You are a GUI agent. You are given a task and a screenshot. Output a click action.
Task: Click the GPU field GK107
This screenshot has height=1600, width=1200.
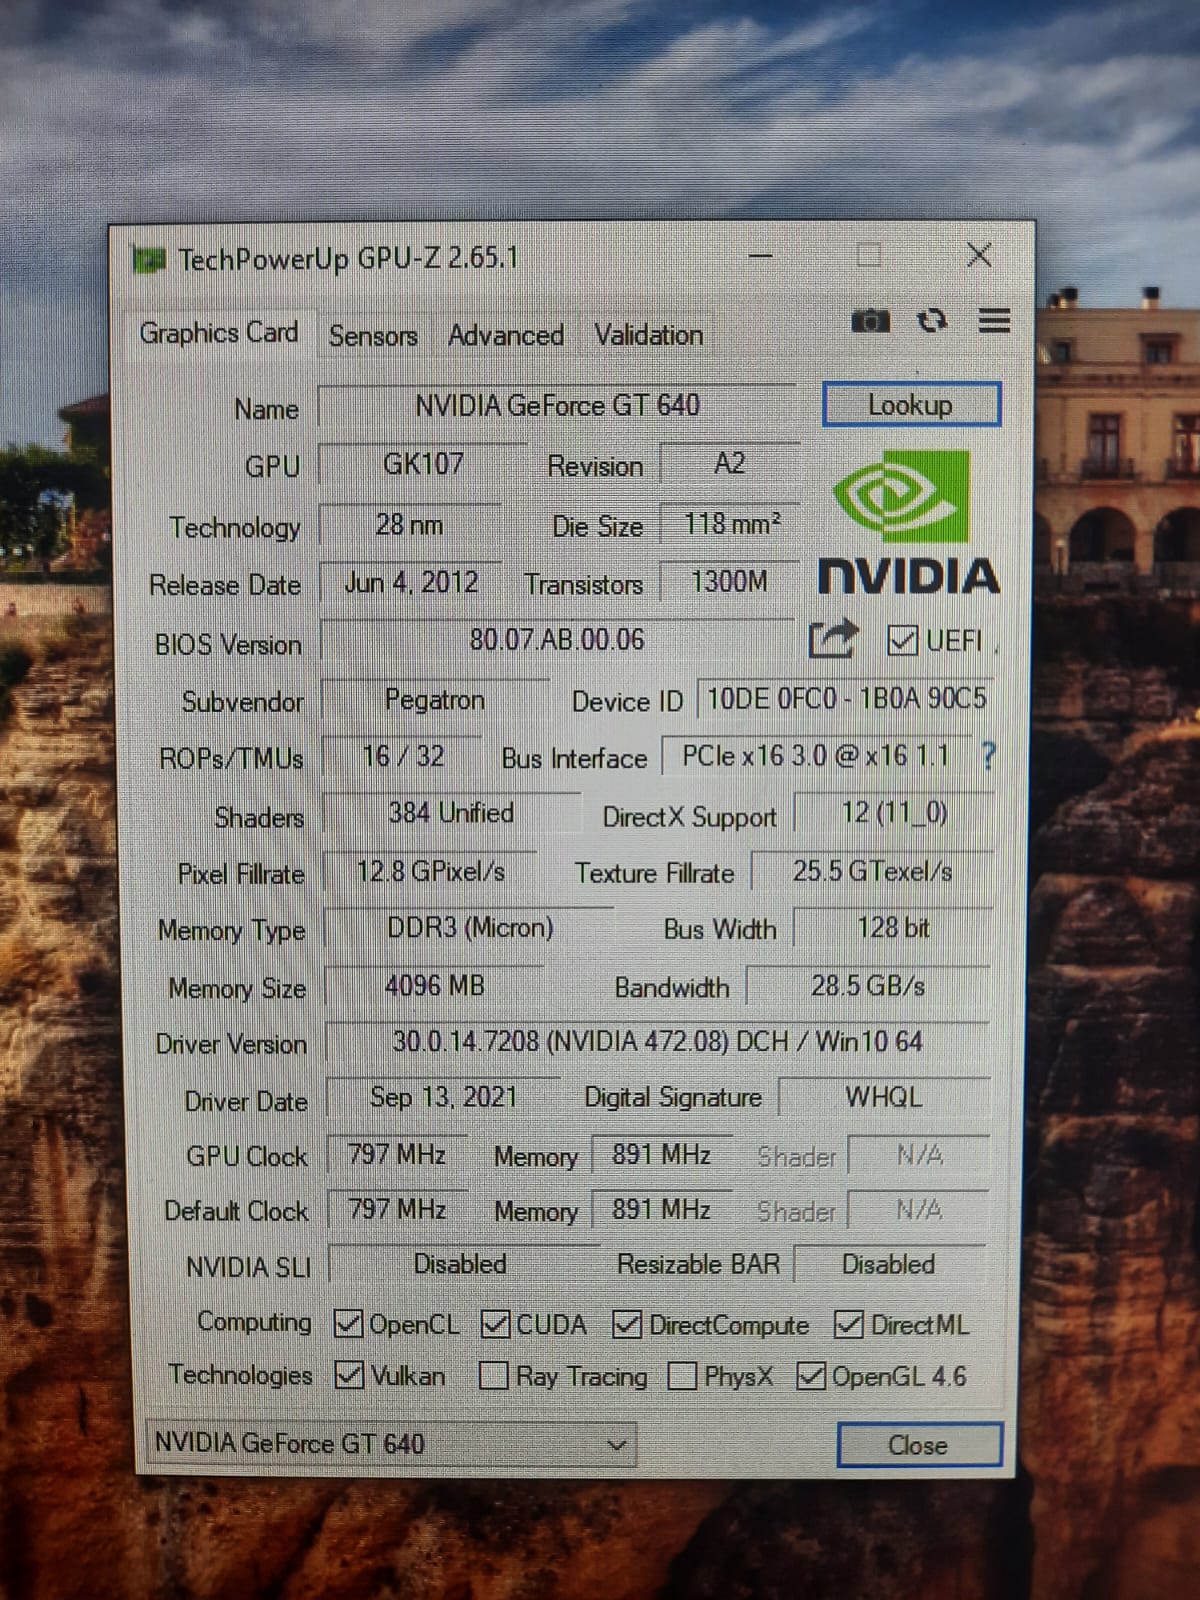423,464
